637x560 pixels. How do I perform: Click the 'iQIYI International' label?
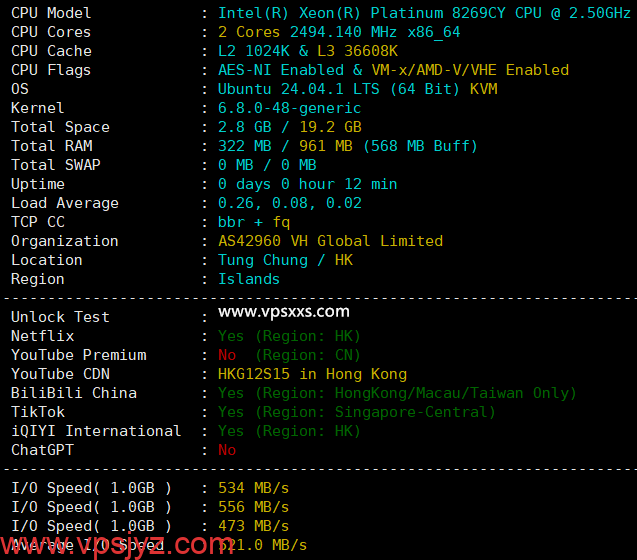coord(96,431)
